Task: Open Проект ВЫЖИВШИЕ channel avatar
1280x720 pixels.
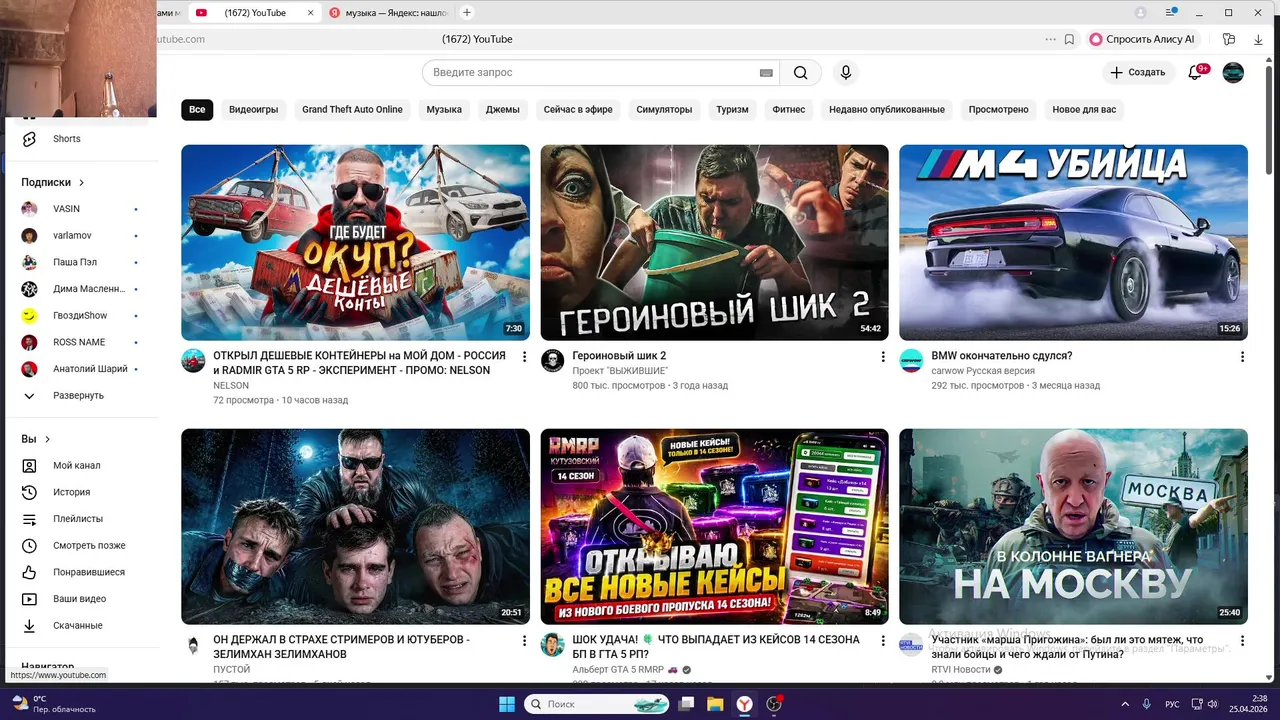Action: 552,361
